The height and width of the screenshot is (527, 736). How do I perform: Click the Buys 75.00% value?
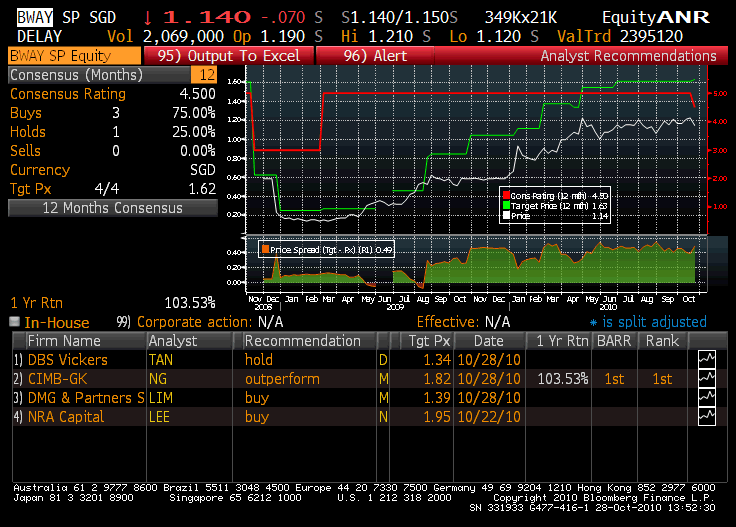[x=193, y=113]
